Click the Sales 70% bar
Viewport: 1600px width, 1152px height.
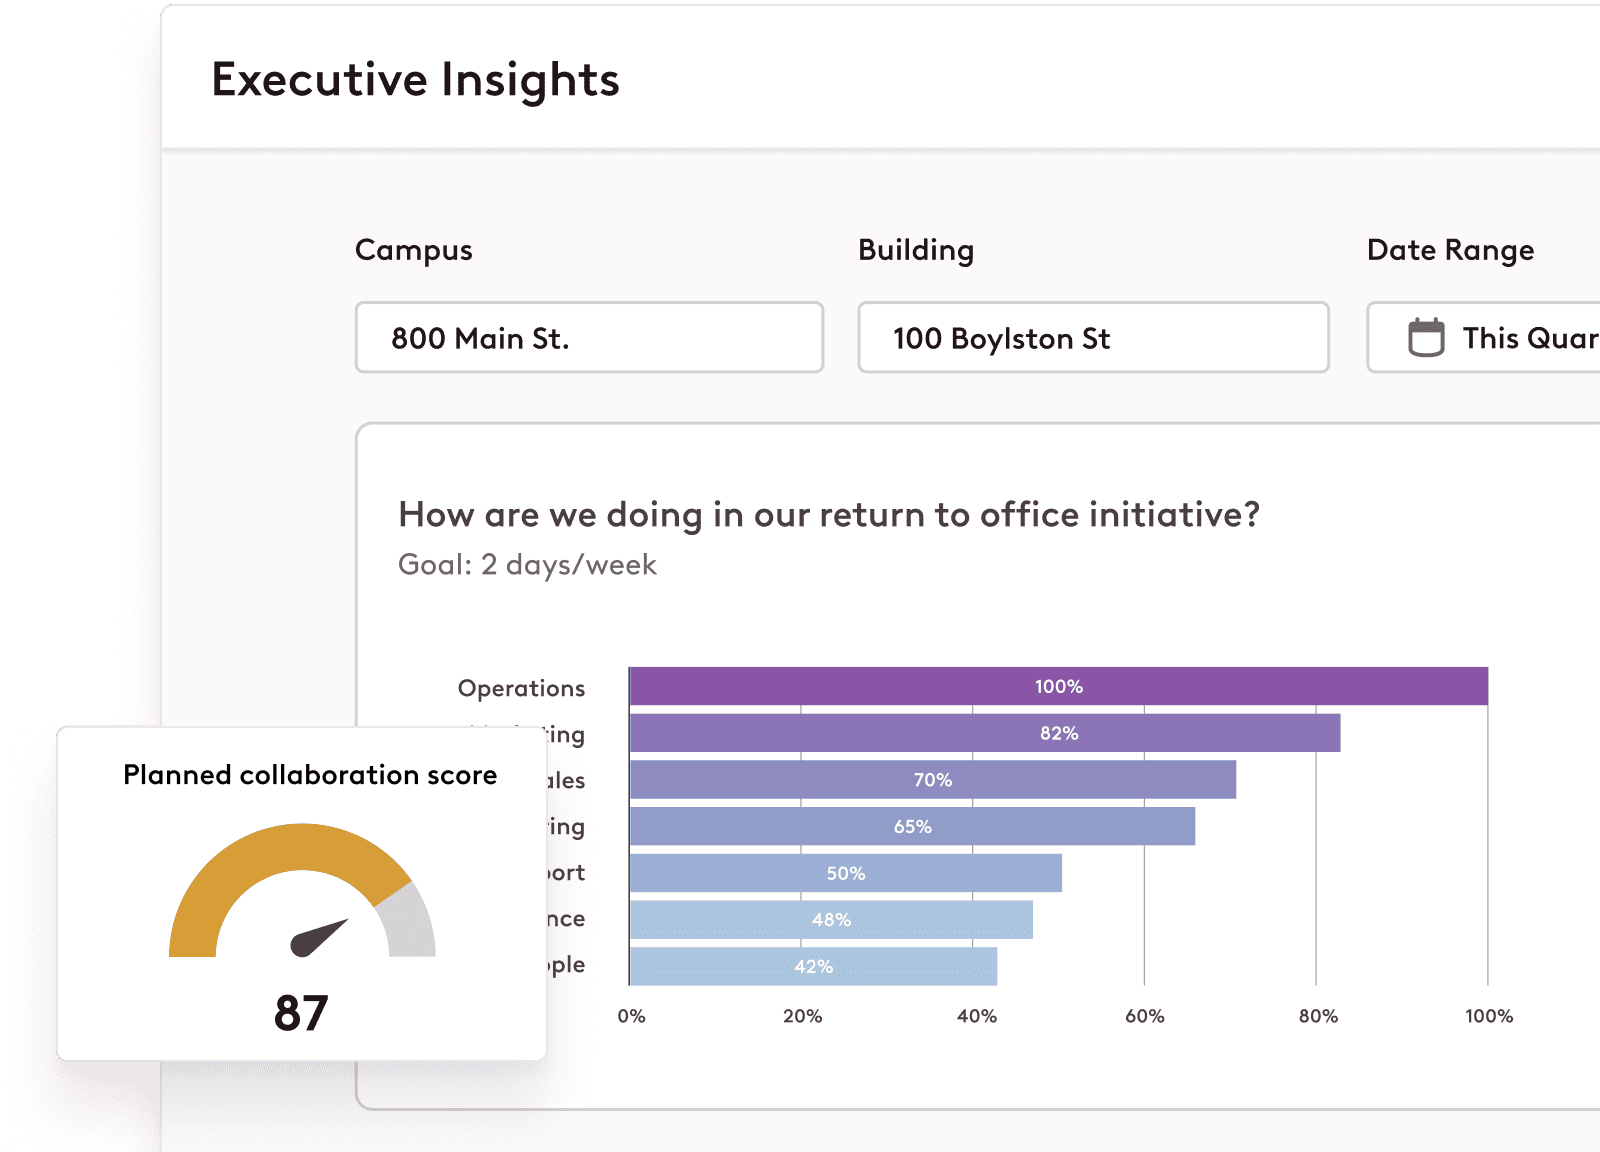coord(930,780)
